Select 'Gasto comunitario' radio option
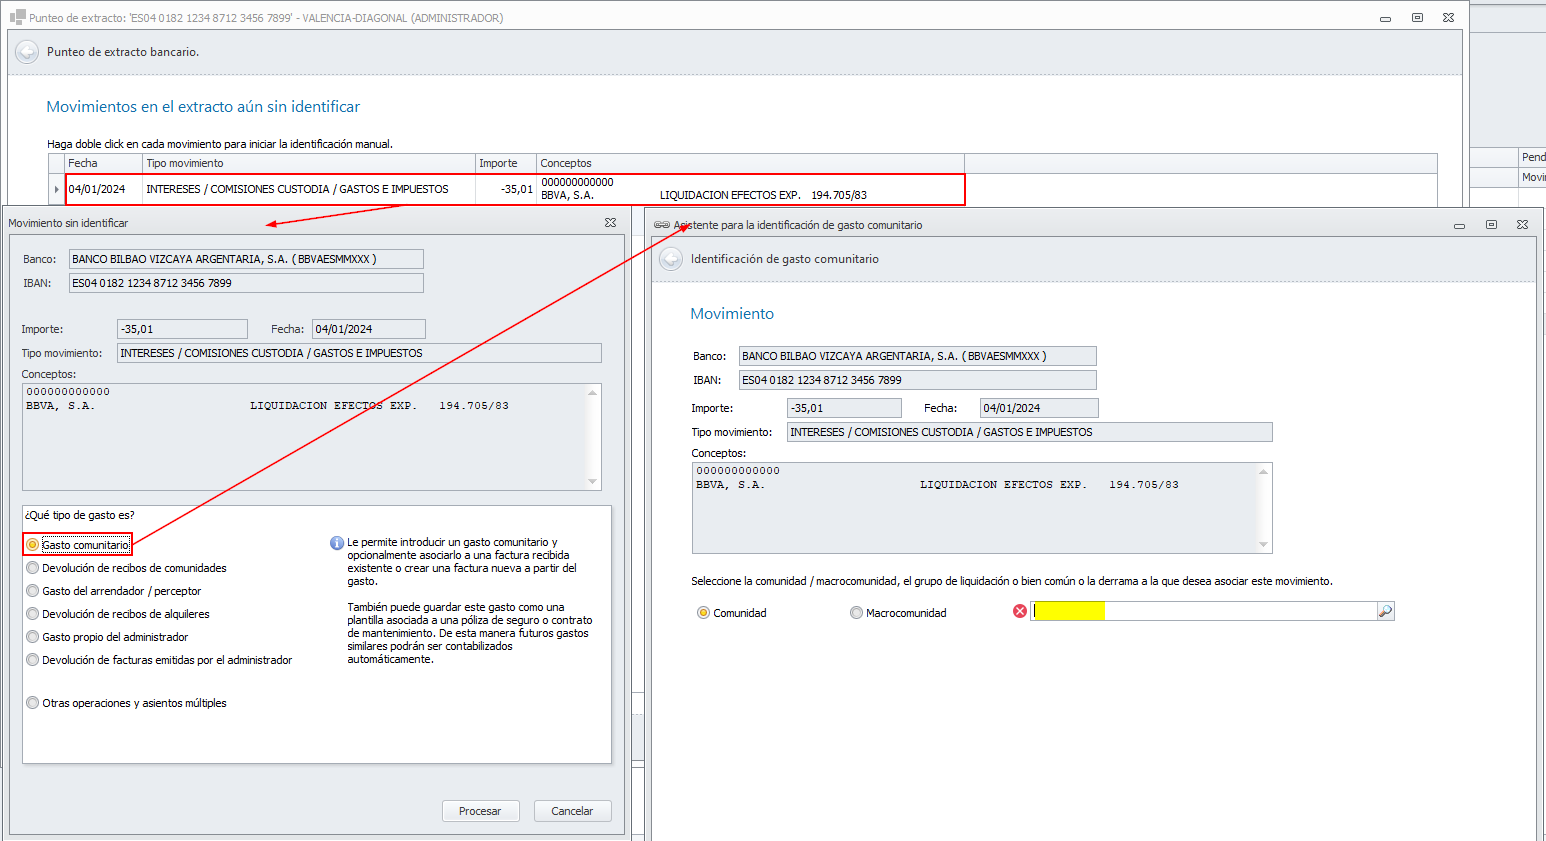This screenshot has height=841, width=1546. (x=33, y=545)
